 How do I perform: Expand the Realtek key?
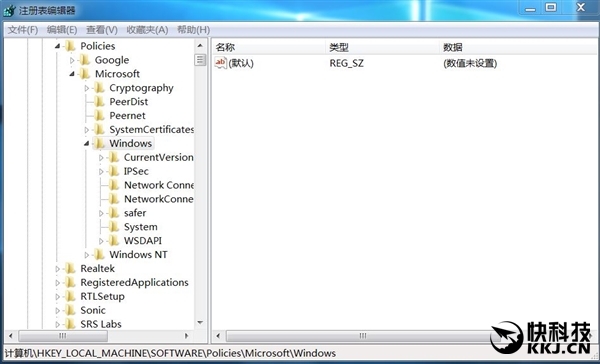tap(57, 269)
